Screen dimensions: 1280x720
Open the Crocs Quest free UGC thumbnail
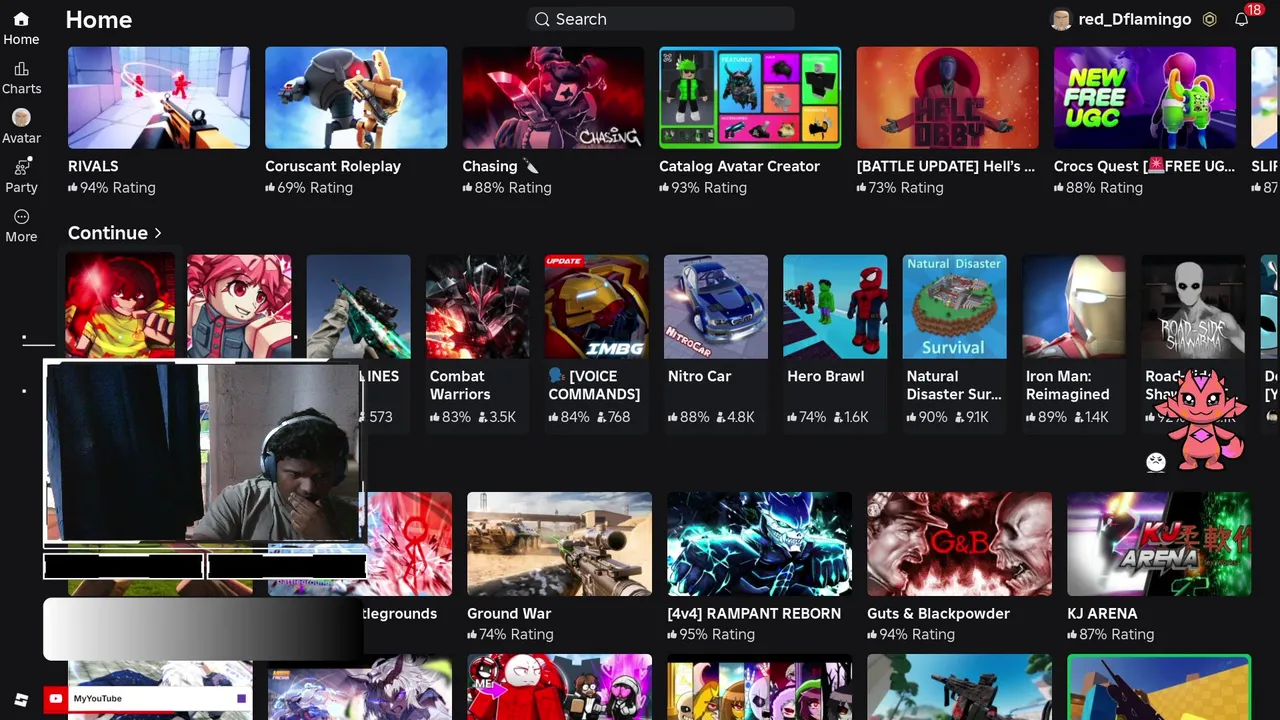click(x=1144, y=97)
